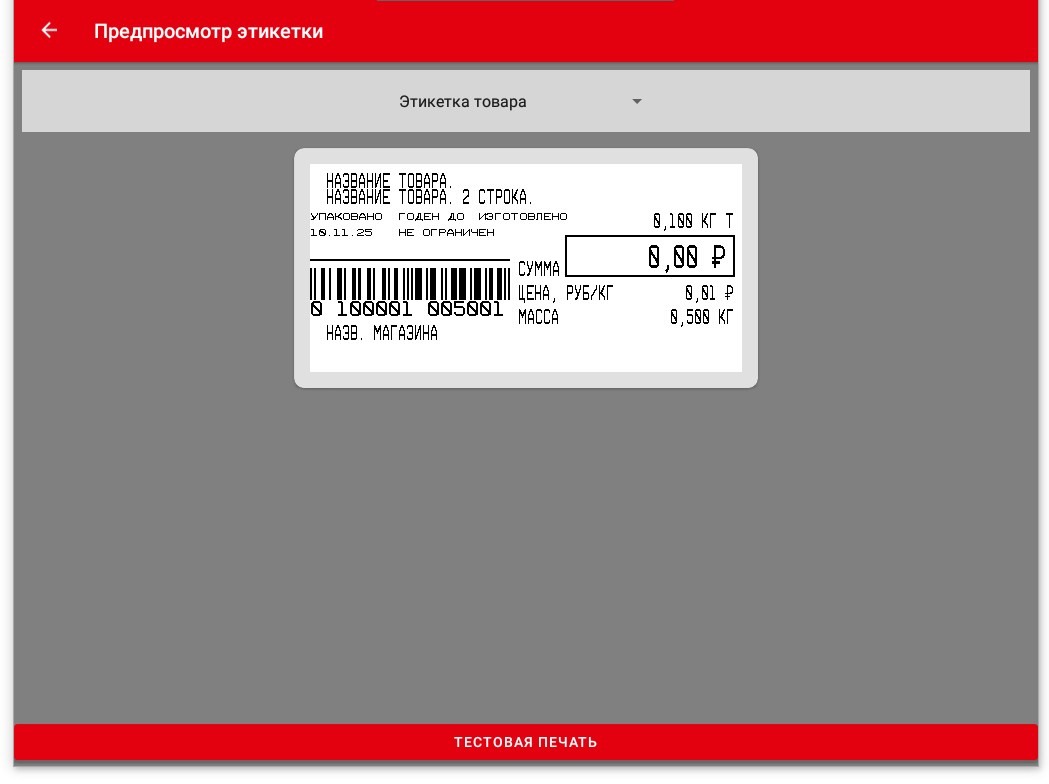Screen dimensions: 1049x784
Task: Select the mass value 0,500 КГ
Action: (x=702, y=317)
